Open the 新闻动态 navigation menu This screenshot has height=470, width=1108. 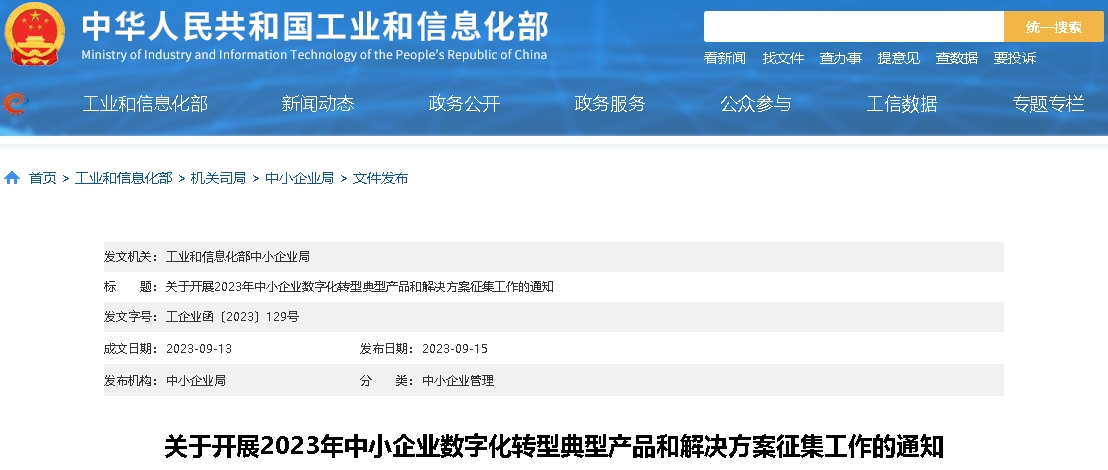click(318, 104)
